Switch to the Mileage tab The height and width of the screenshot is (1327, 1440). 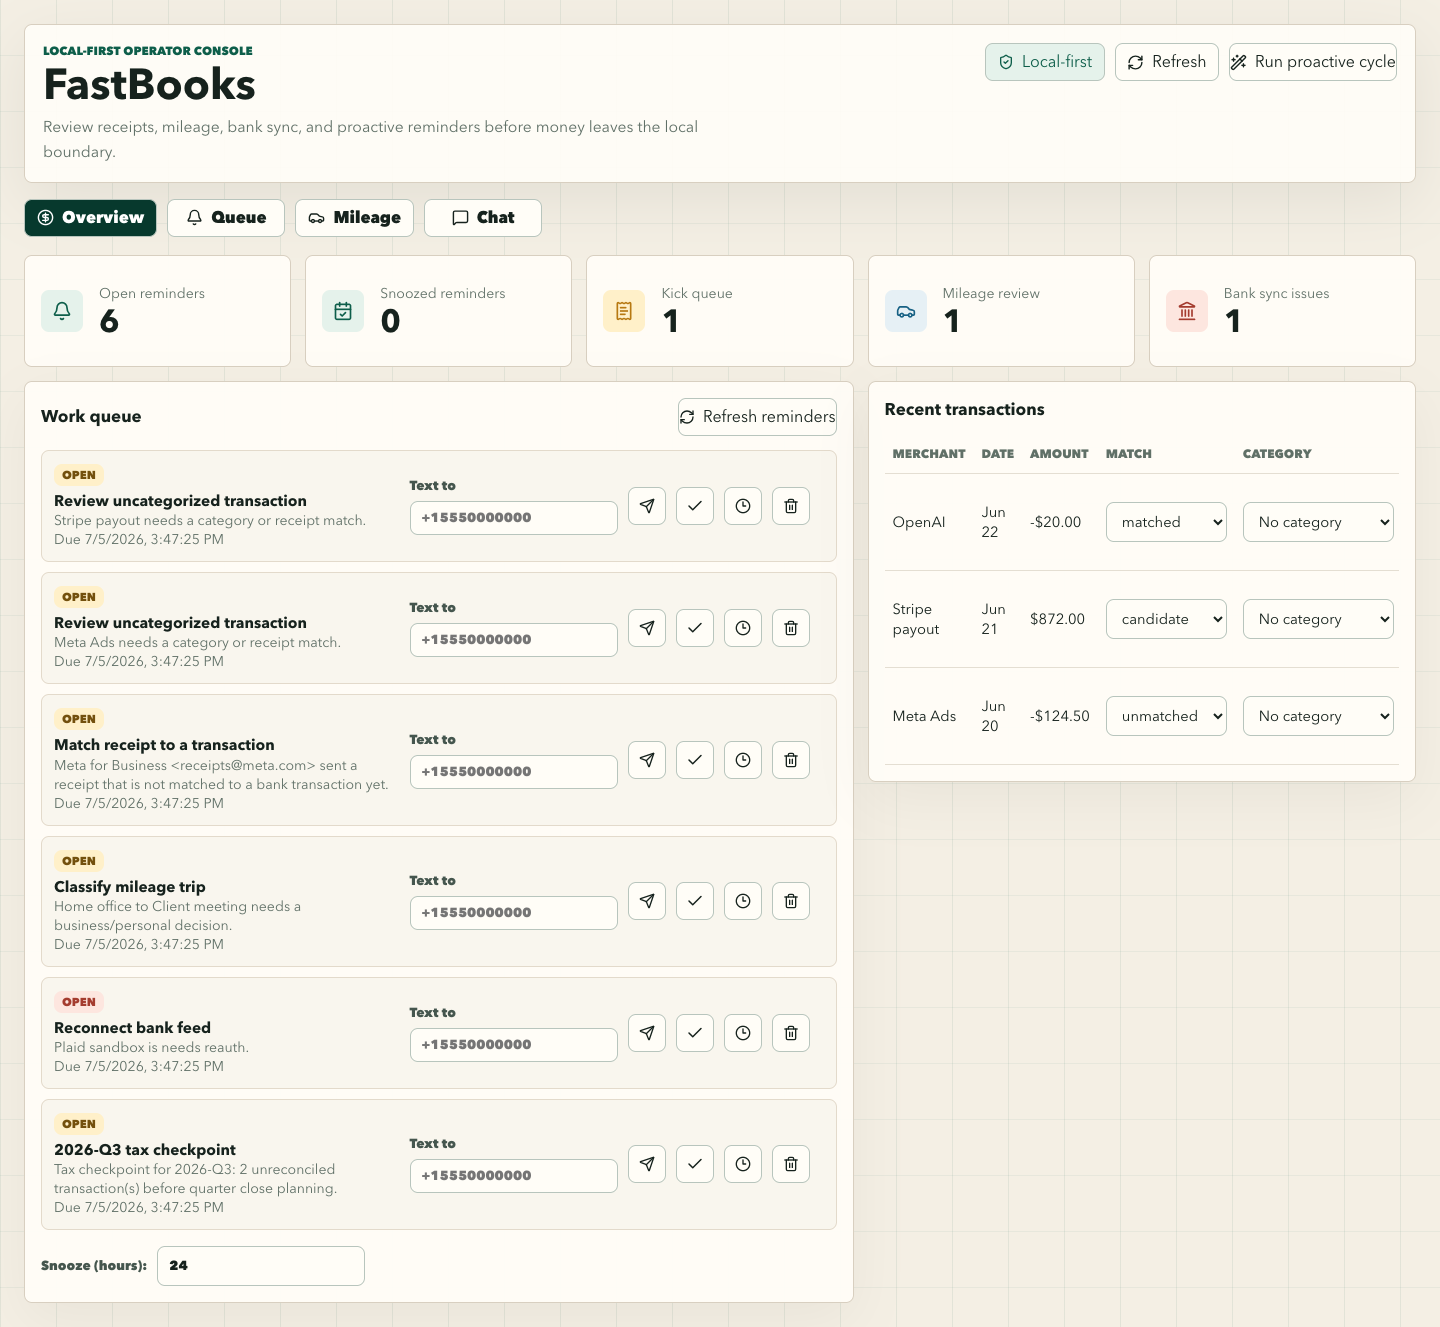click(354, 218)
